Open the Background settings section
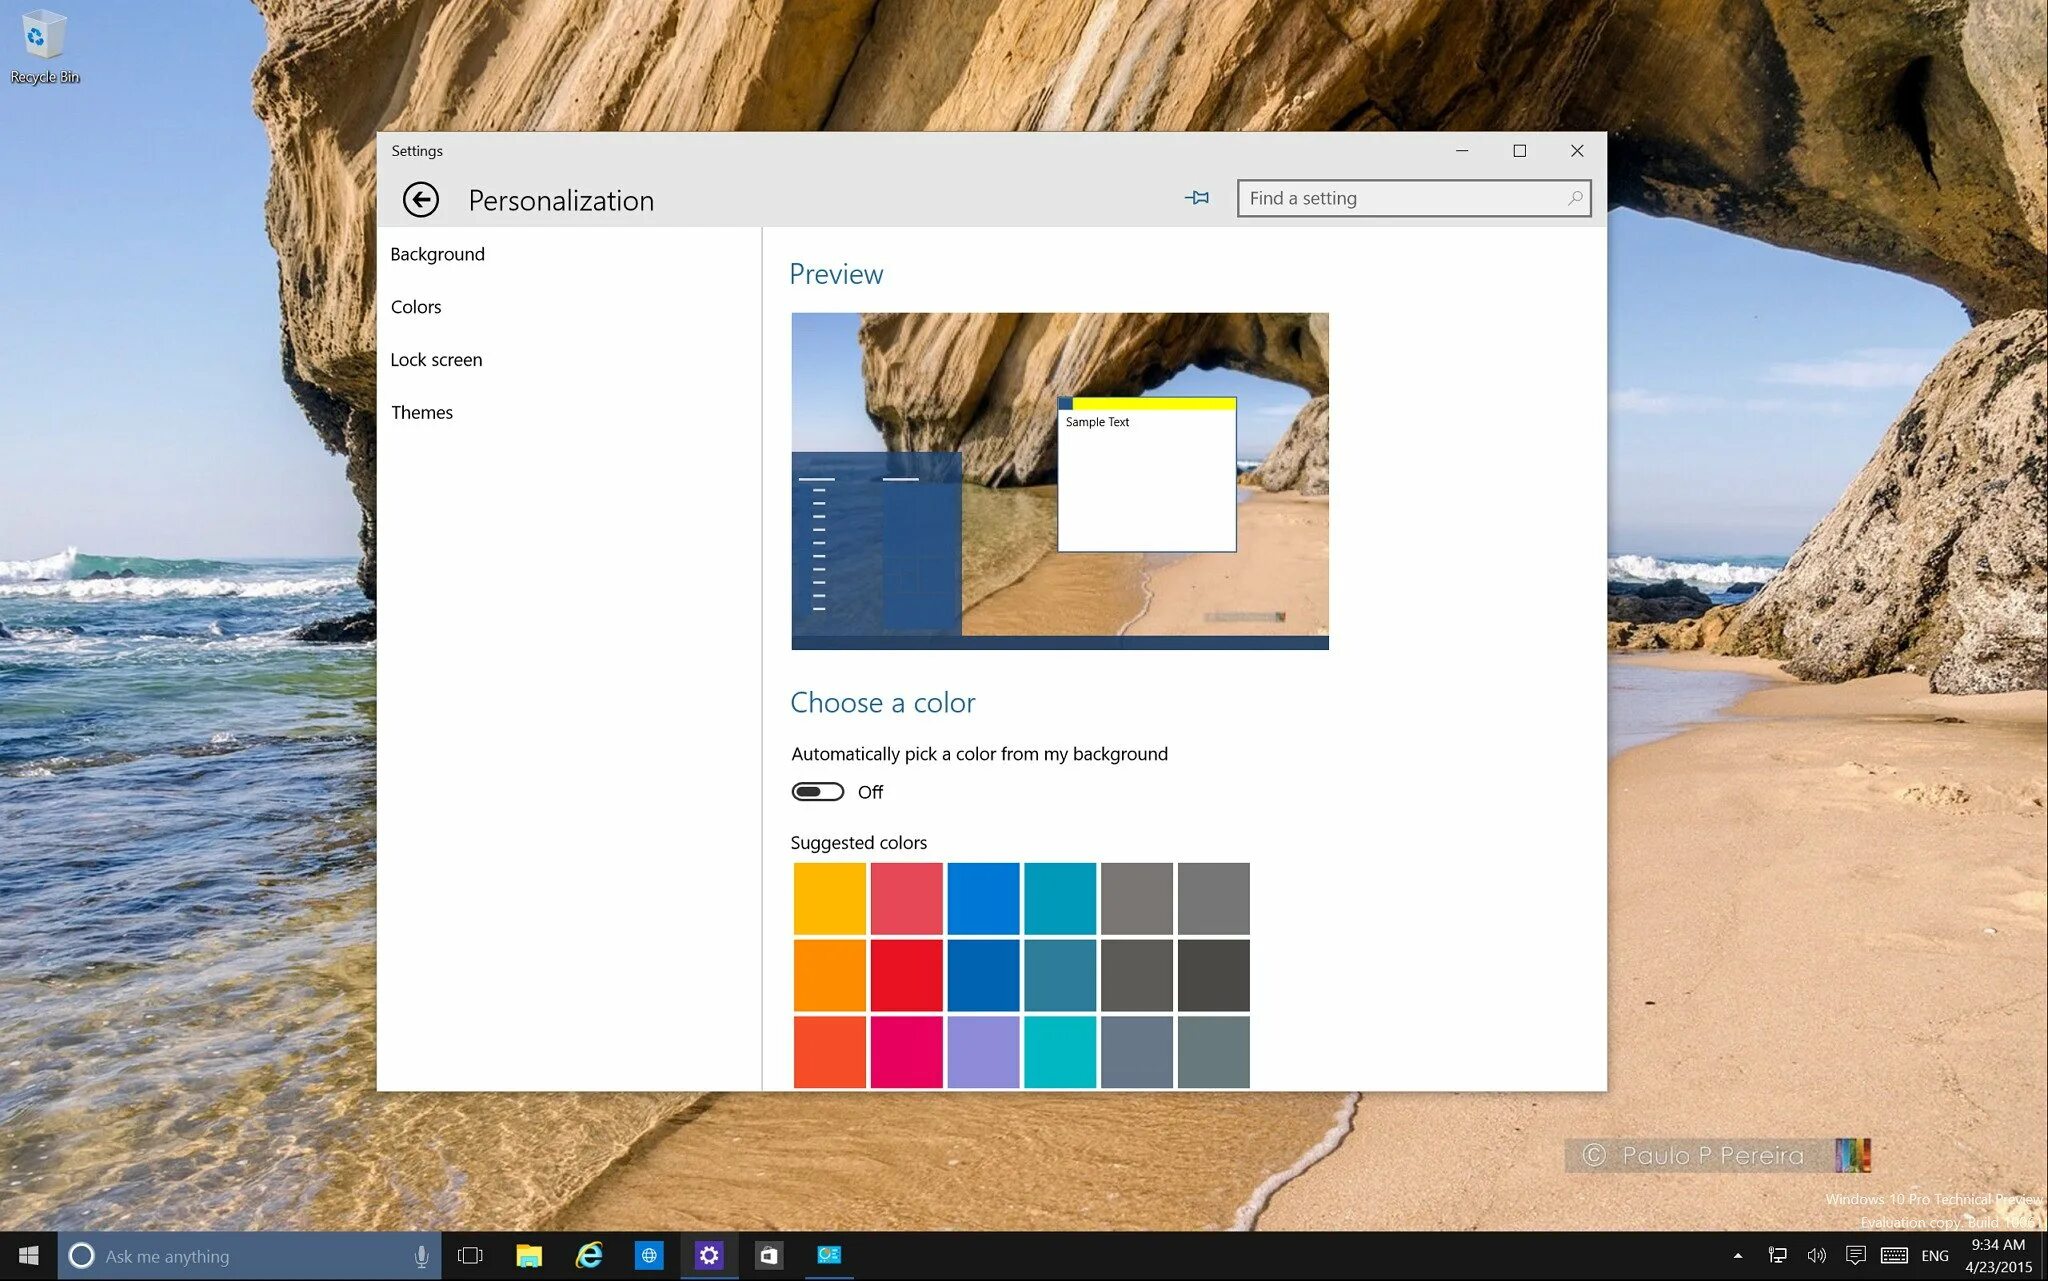Image resolution: width=2048 pixels, height=1281 pixels. coord(437,254)
